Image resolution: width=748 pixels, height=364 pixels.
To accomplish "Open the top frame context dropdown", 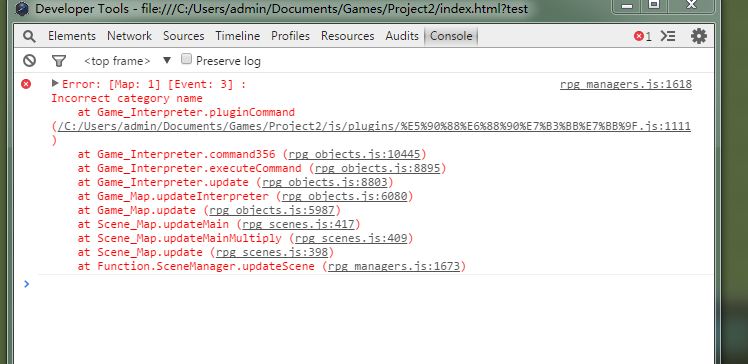I will [x=127, y=61].
